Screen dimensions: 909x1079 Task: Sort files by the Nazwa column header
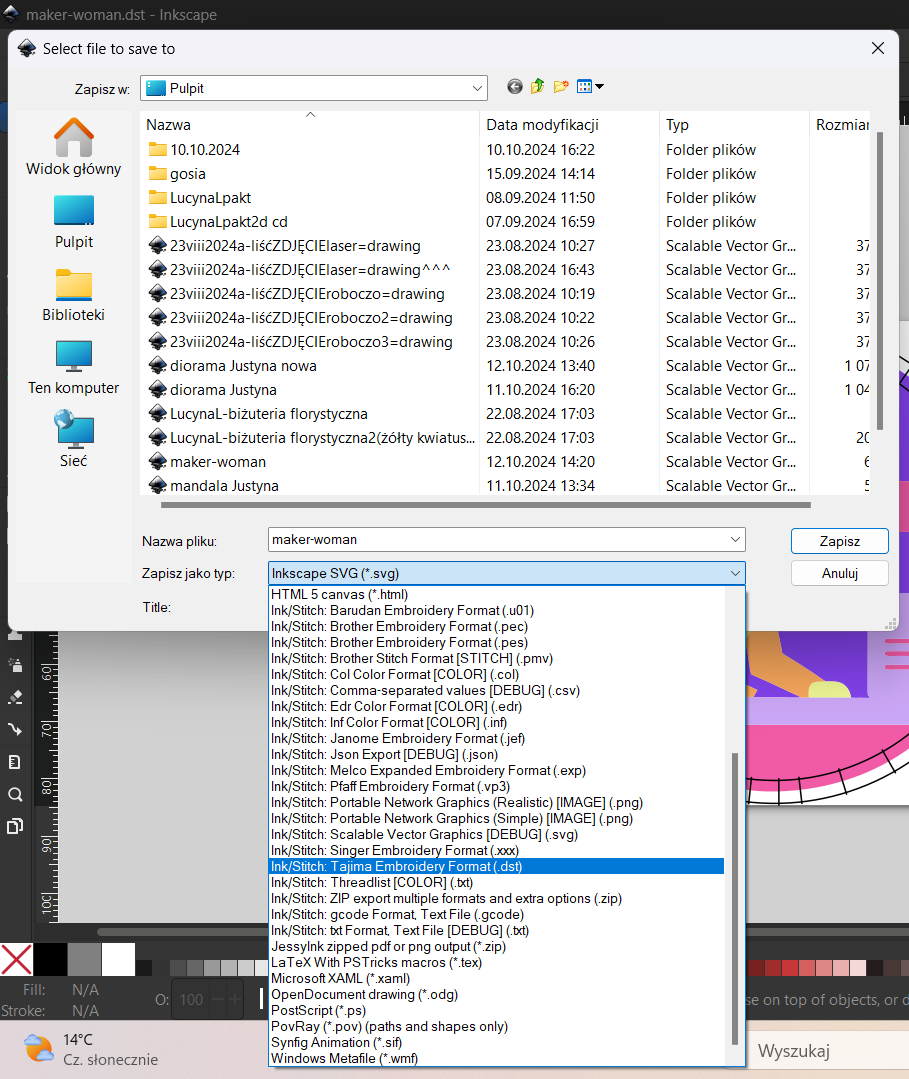[x=310, y=125]
